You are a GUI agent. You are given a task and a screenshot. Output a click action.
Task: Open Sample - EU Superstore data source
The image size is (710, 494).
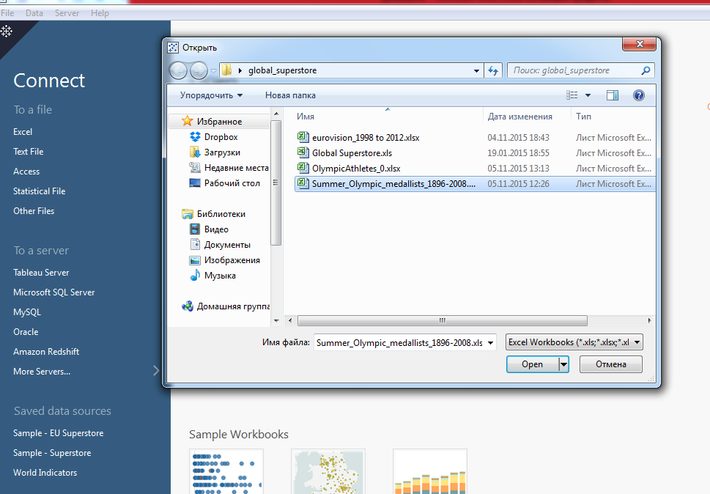tap(58, 433)
